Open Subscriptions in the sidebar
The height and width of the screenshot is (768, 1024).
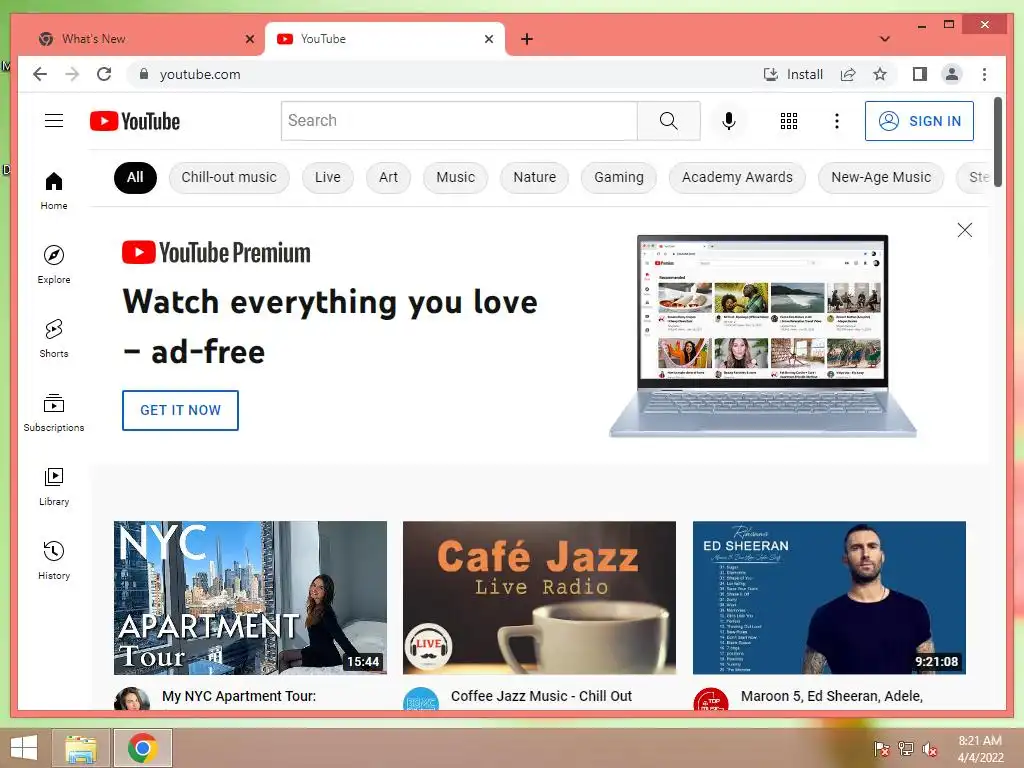[x=54, y=412]
